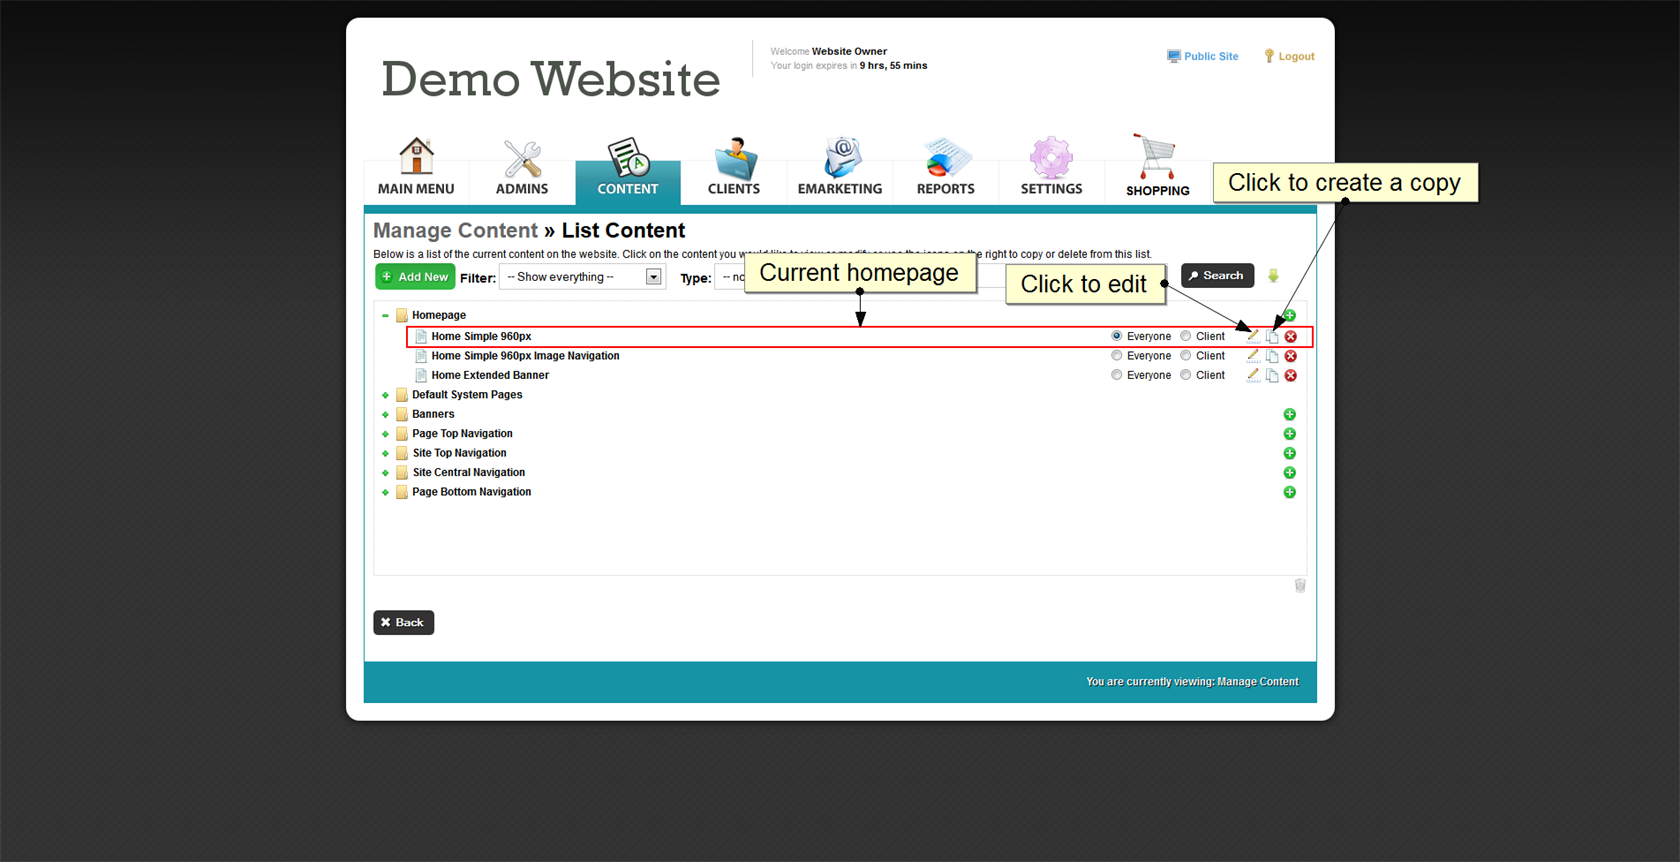
Task: Click green plus beside Page Bottom Navigation
Action: [x=1289, y=492]
